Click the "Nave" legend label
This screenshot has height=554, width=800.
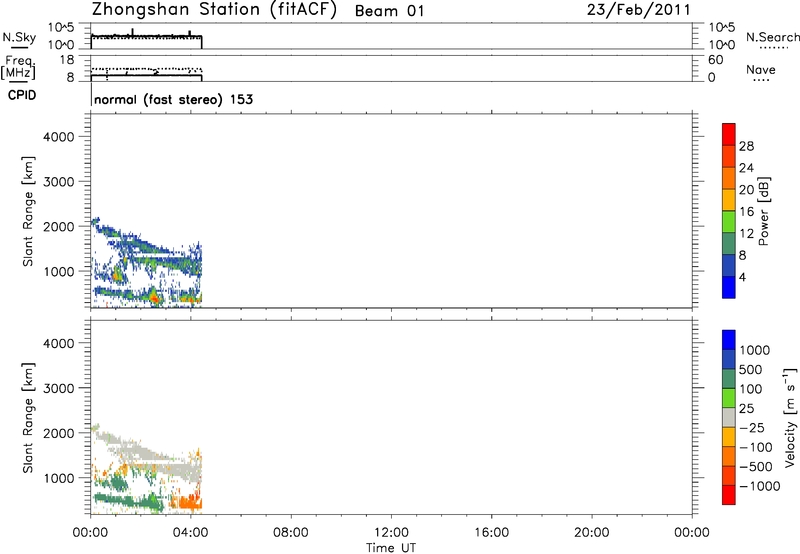point(761,70)
